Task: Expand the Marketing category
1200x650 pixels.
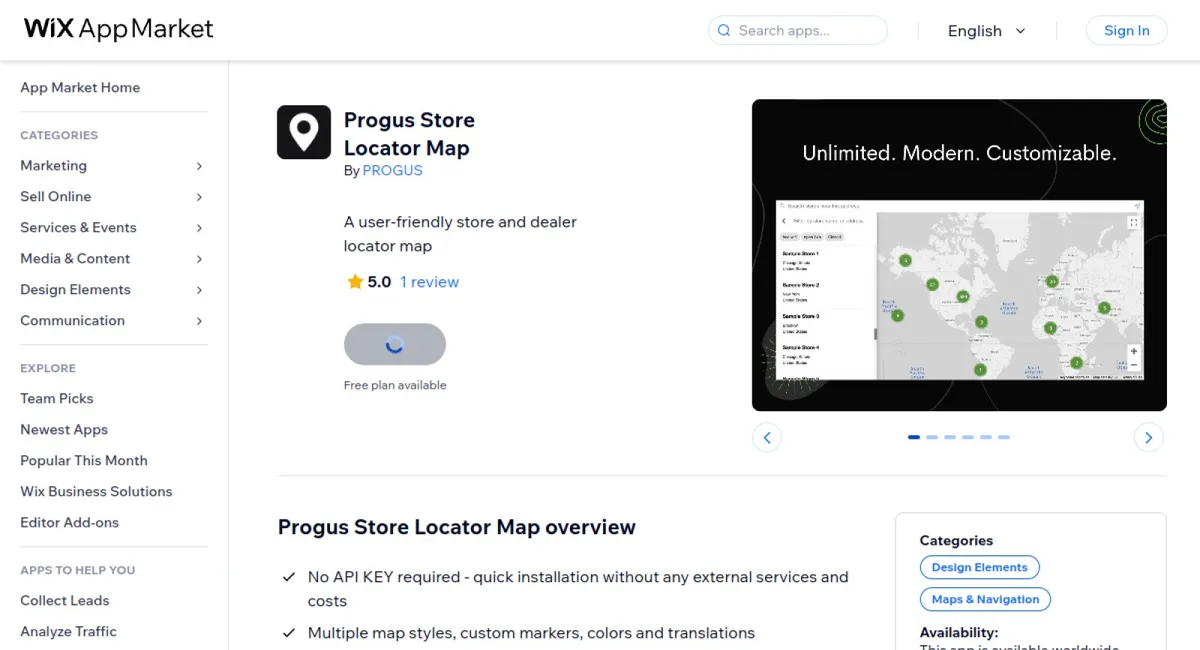Action: (x=199, y=166)
